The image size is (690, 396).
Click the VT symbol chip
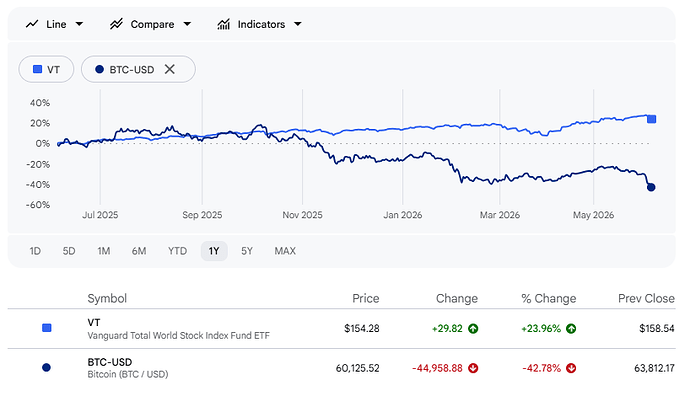pos(46,69)
